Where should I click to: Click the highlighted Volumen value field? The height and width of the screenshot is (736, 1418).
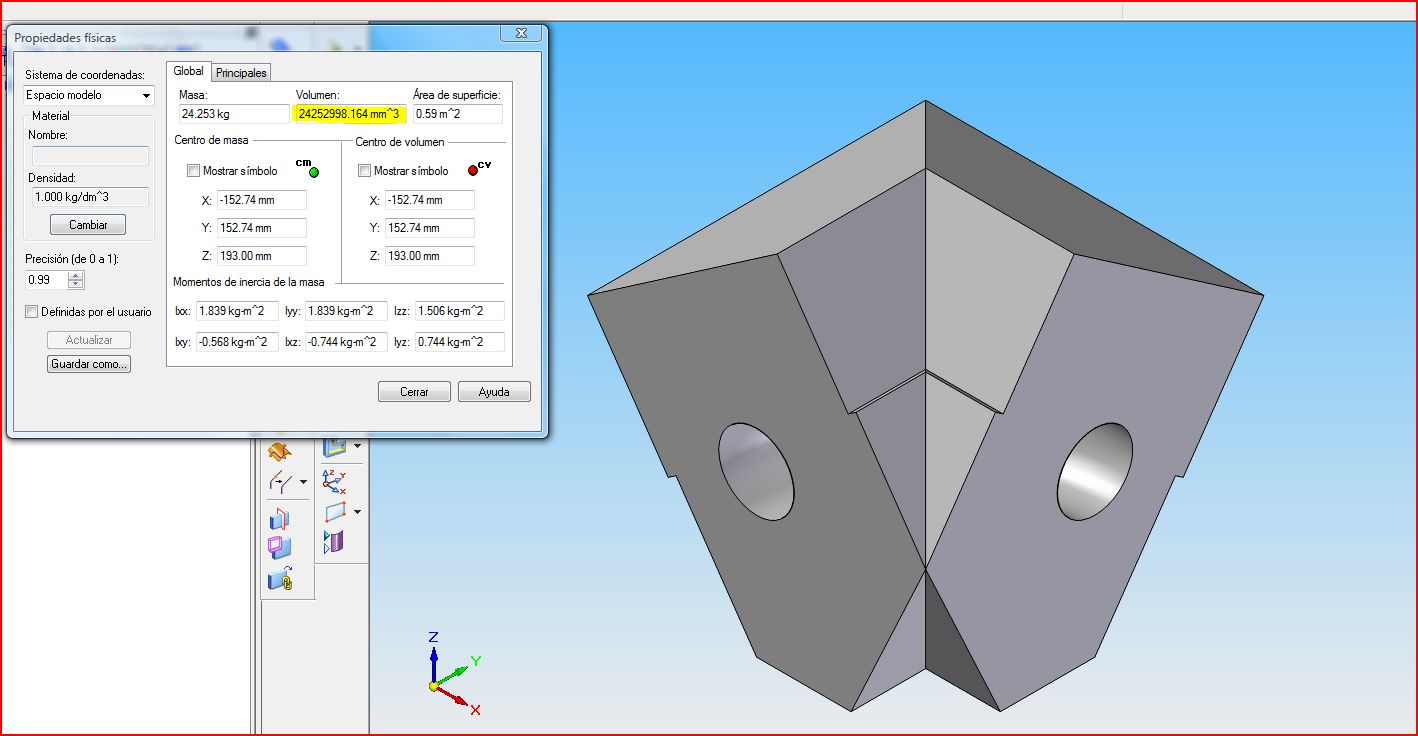click(349, 114)
